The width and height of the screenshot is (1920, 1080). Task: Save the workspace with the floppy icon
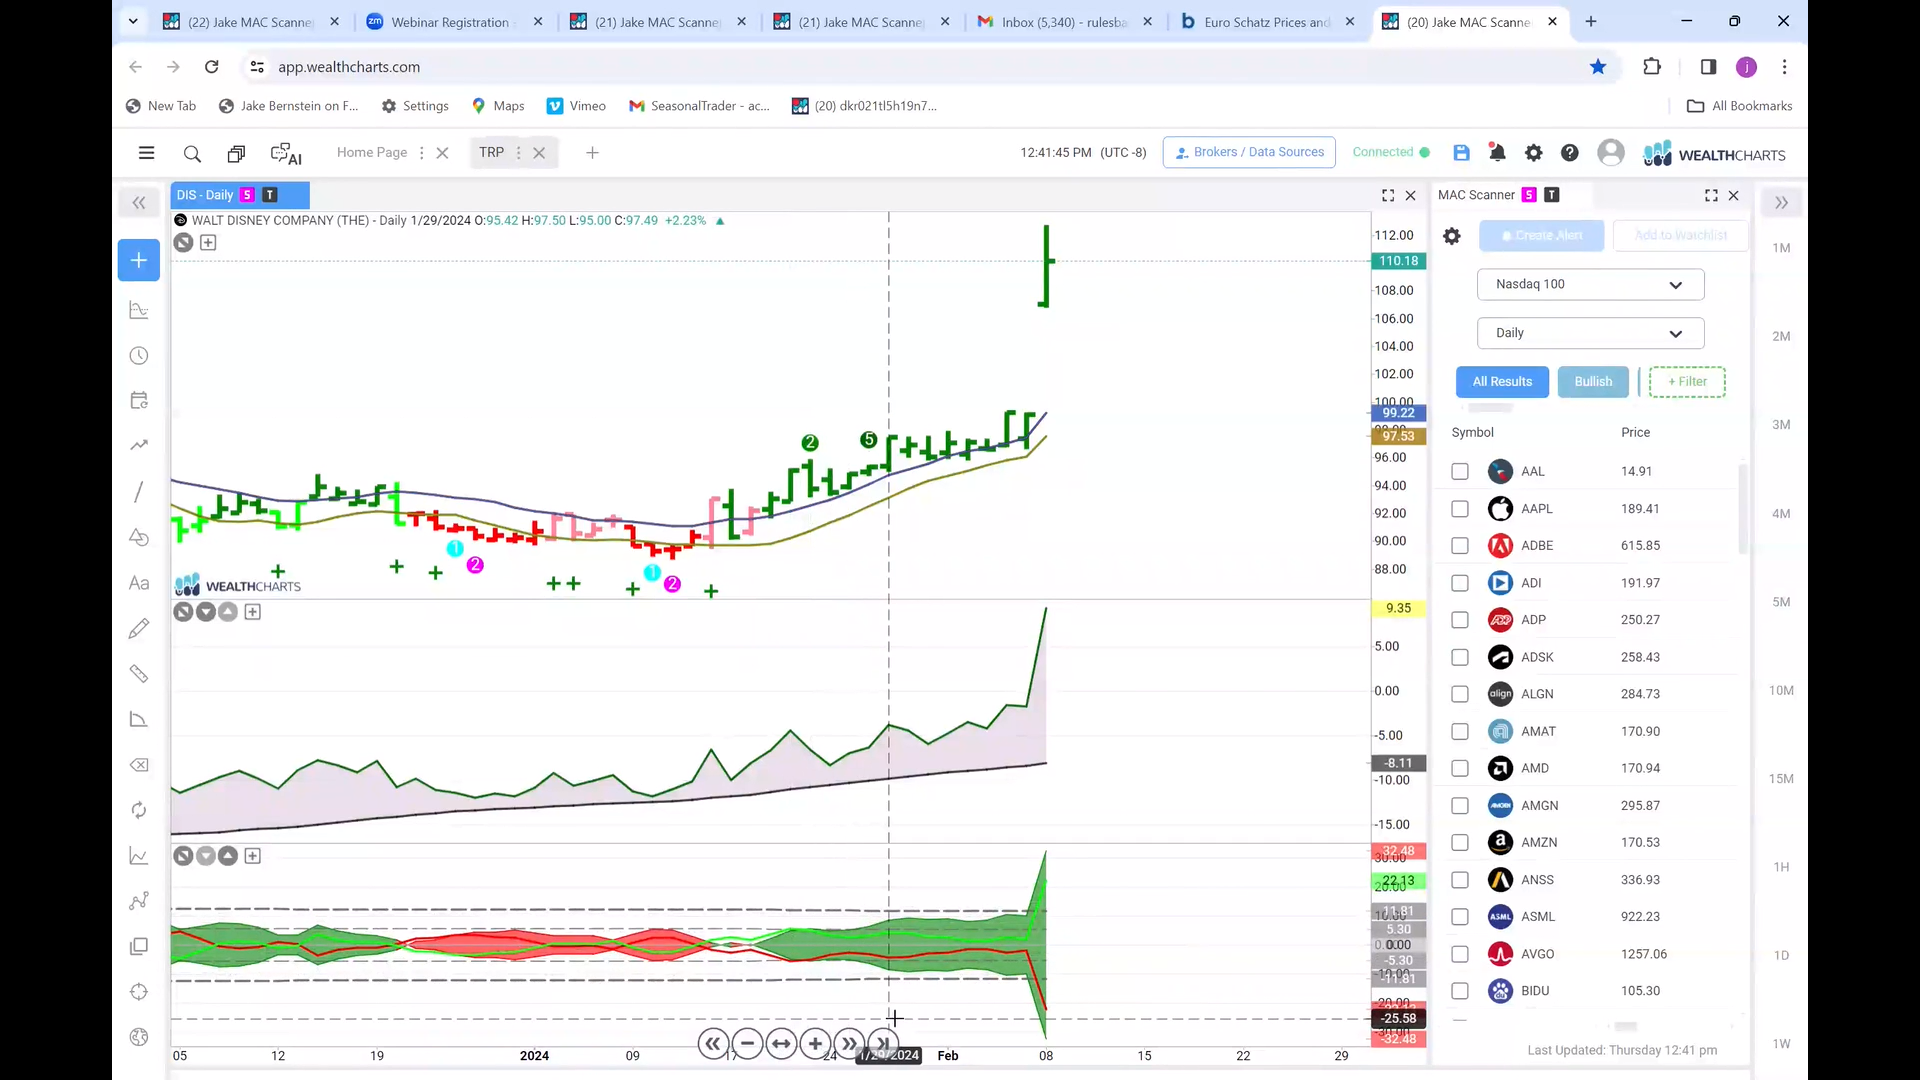coord(1461,153)
